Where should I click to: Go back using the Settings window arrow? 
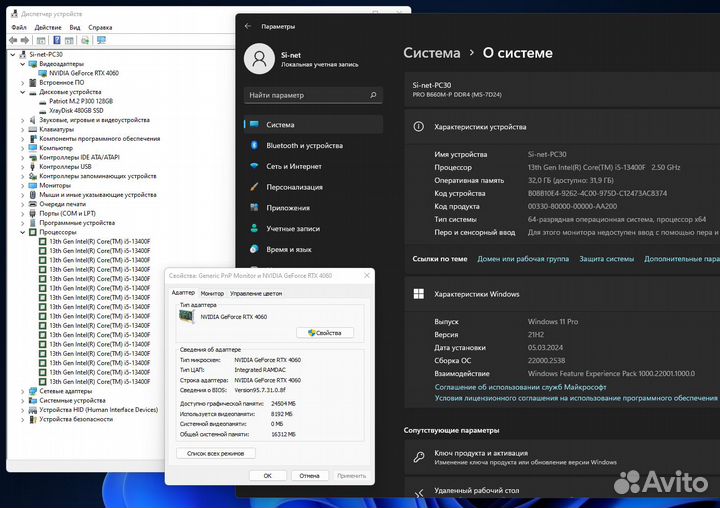coord(248,26)
